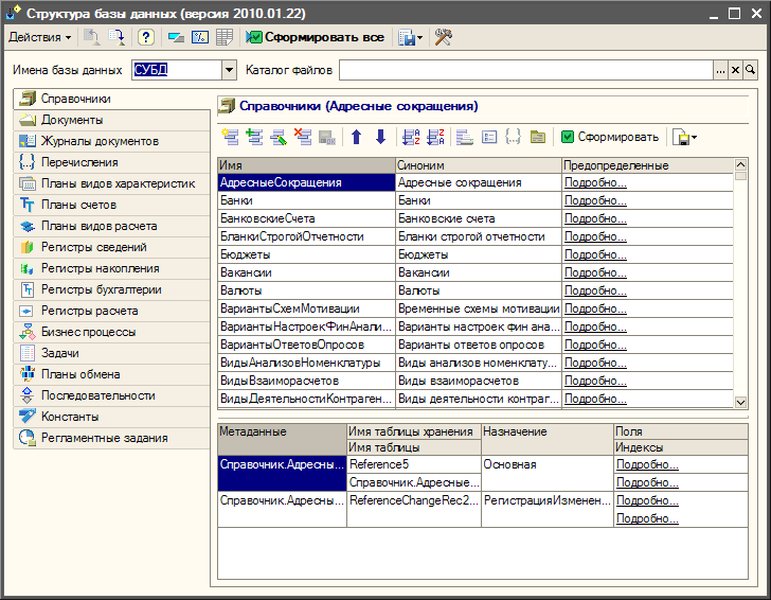This screenshot has height=600, width=771.
Task: Click the curly braces icon in list toolbar
Action: [x=513, y=137]
